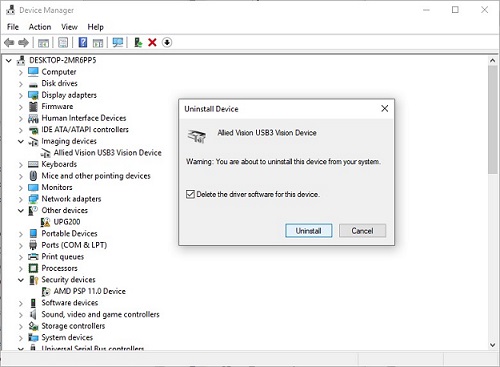This screenshot has height=367, width=500.
Task: Click the red X Uninstall device icon
Action: click(152, 42)
